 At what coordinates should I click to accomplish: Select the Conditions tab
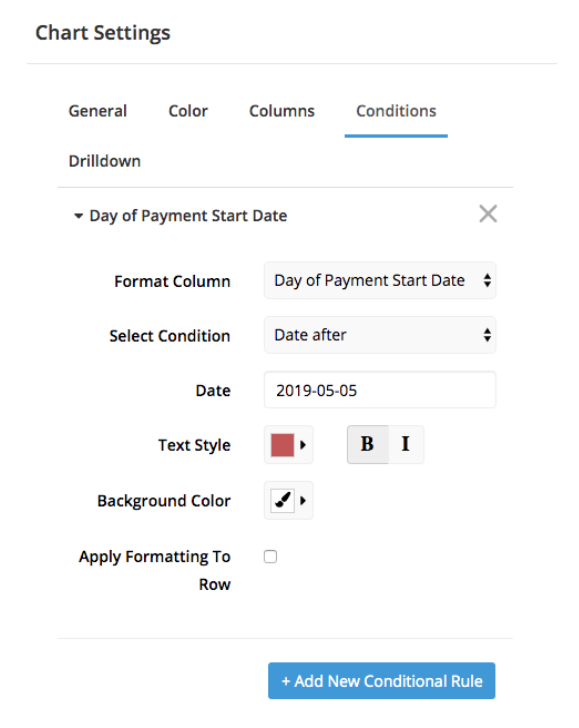tap(396, 111)
